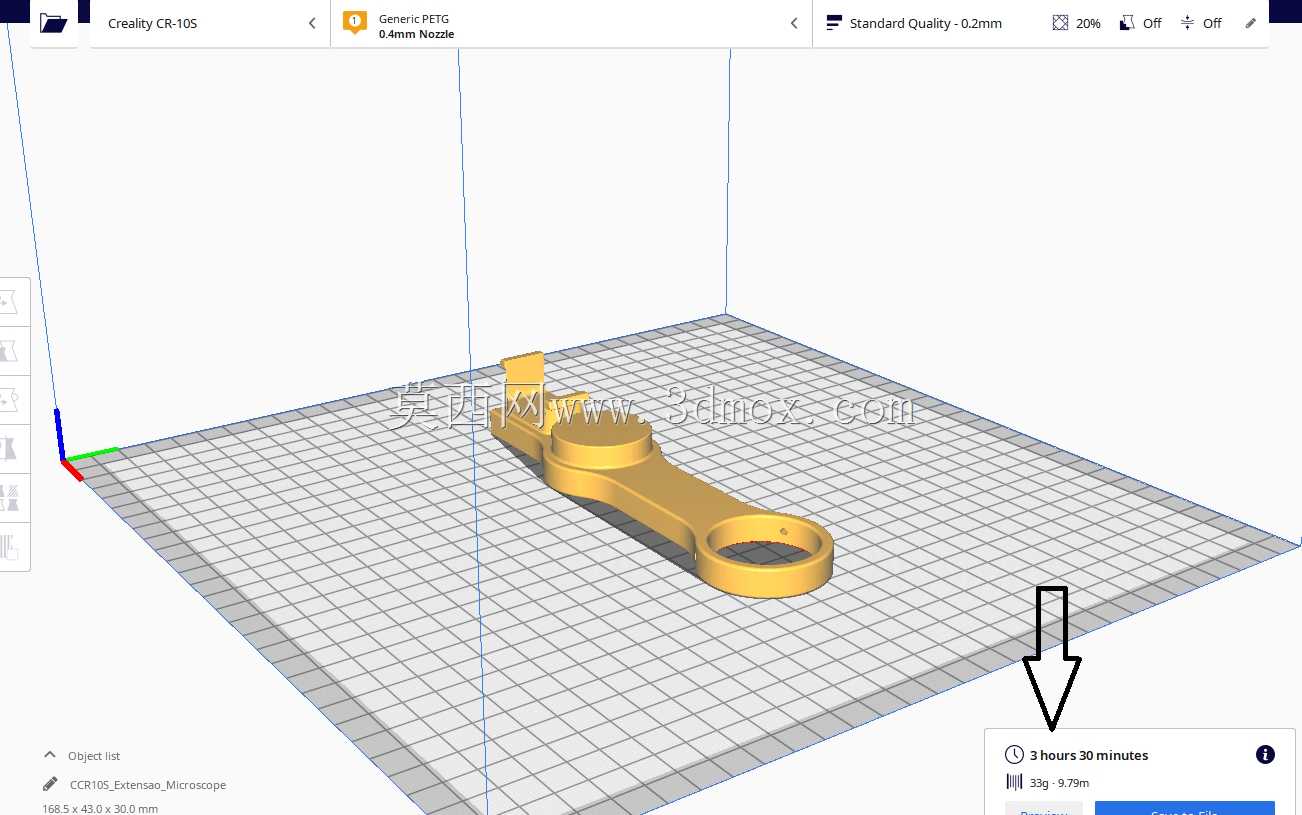
Task: Click the dimensions text 168.5 x 43.0 x 30.0 mm
Action: click(100, 809)
